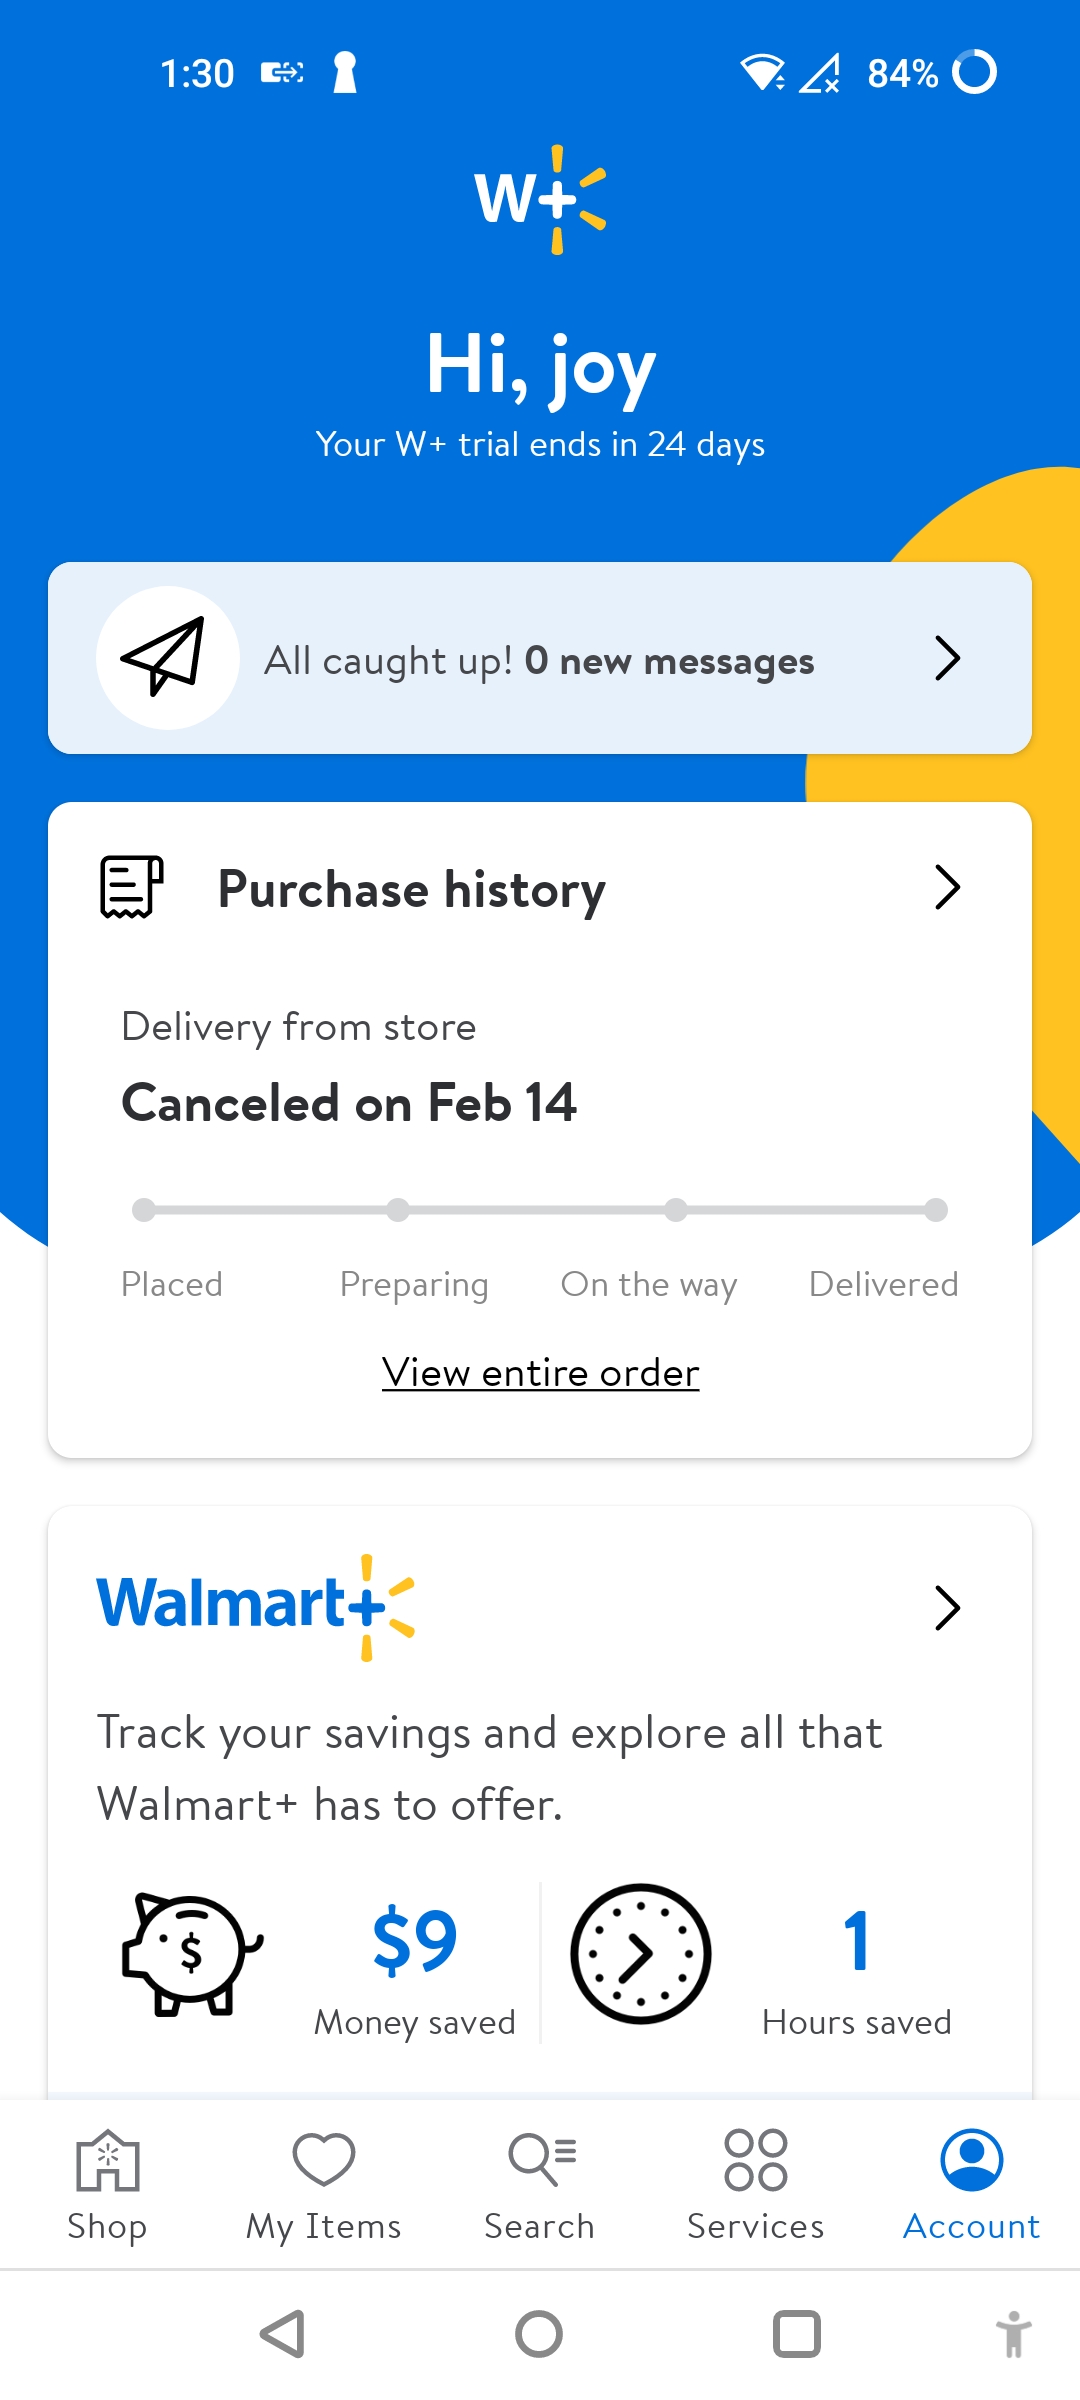Tap the Walmart+ logo in the card
The image size is (1080, 2400).
pyautogui.click(x=256, y=1606)
